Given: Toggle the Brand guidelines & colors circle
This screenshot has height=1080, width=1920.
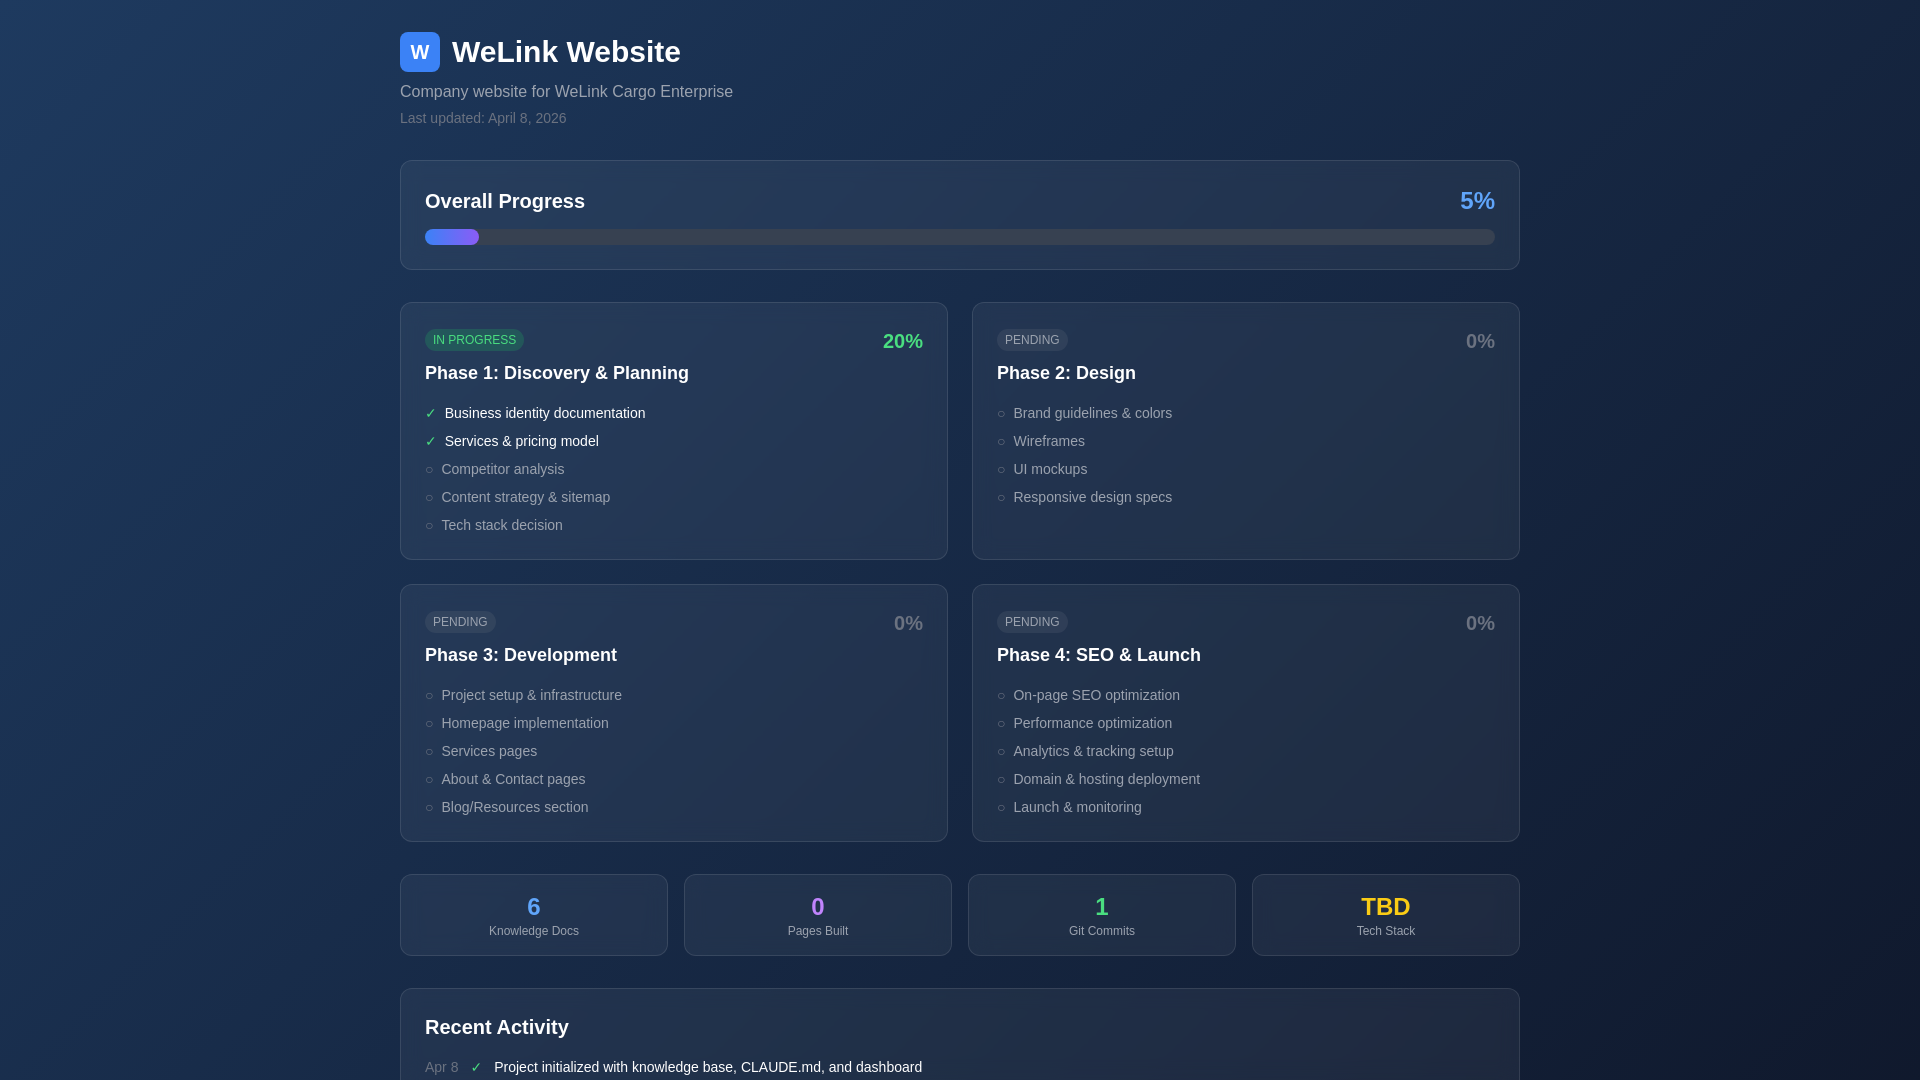Looking at the screenshot, I should (1001, 414).
